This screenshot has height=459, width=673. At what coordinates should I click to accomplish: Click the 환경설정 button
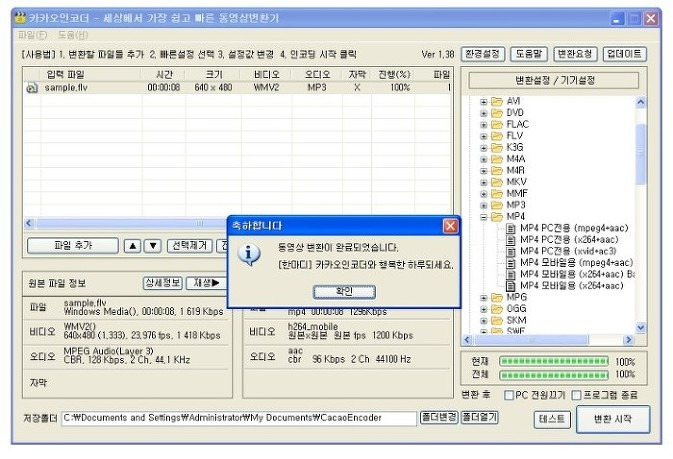click(x=483, y=54)
